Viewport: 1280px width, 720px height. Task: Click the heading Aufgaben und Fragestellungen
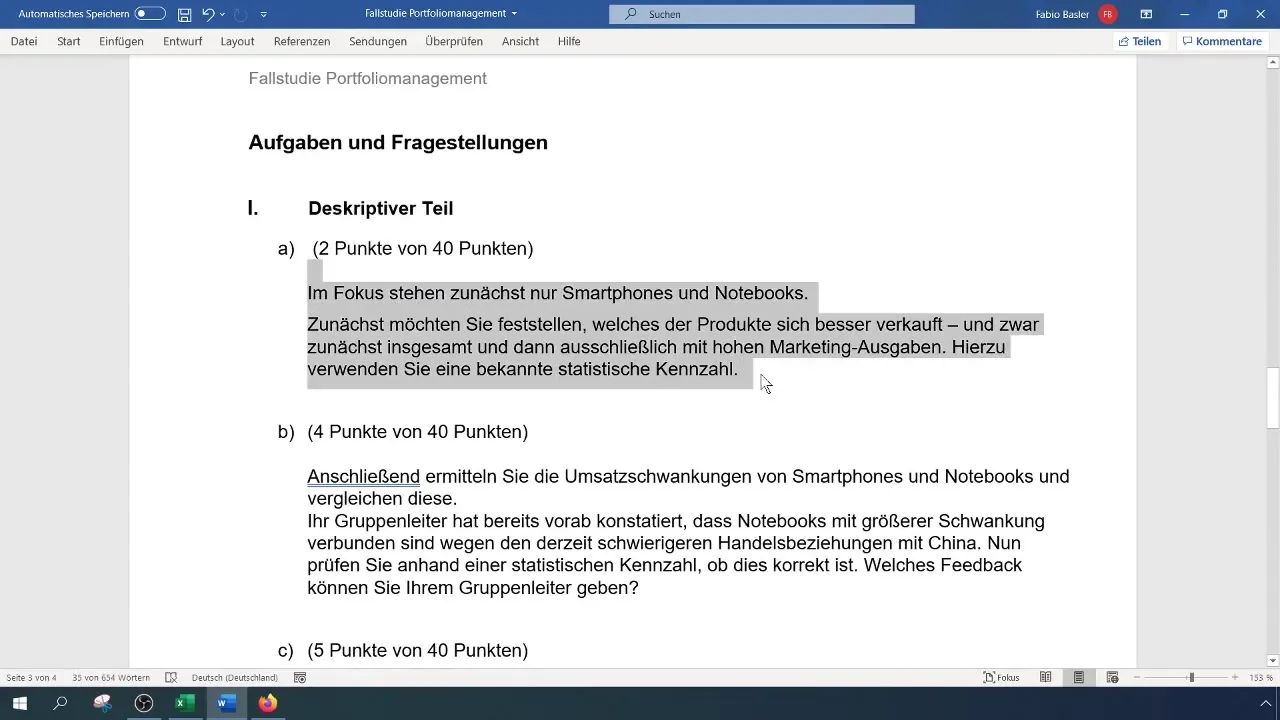(x=398, y=142)
